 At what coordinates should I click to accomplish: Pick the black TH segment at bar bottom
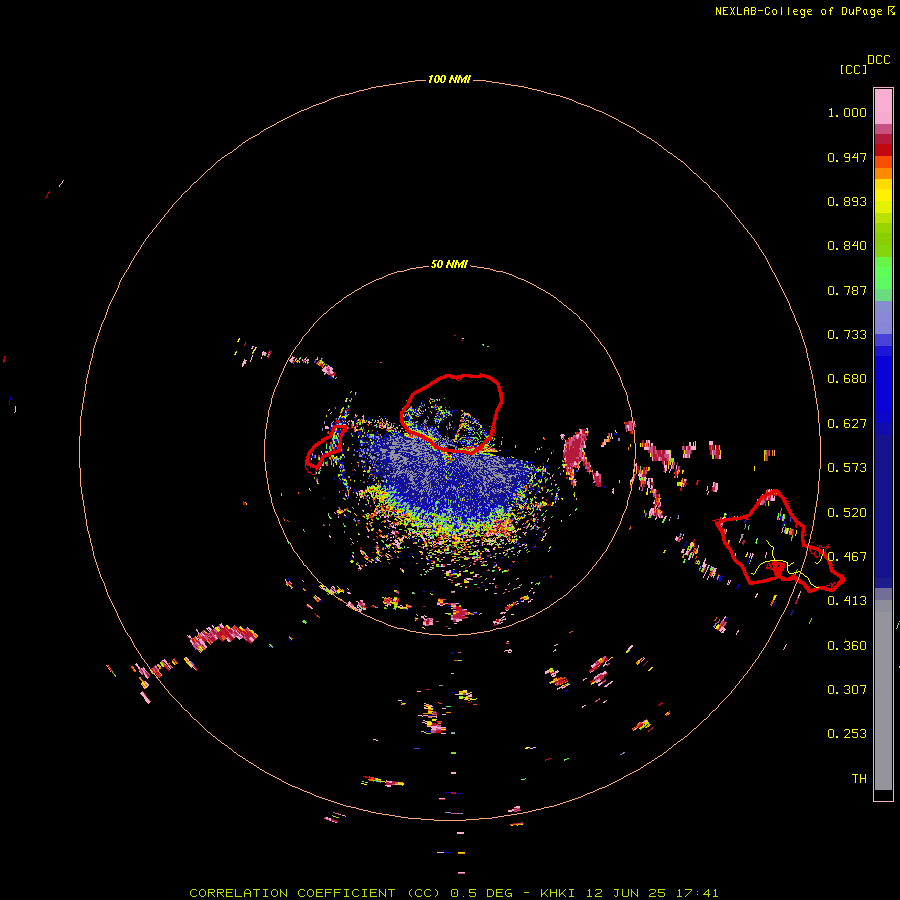883,794
